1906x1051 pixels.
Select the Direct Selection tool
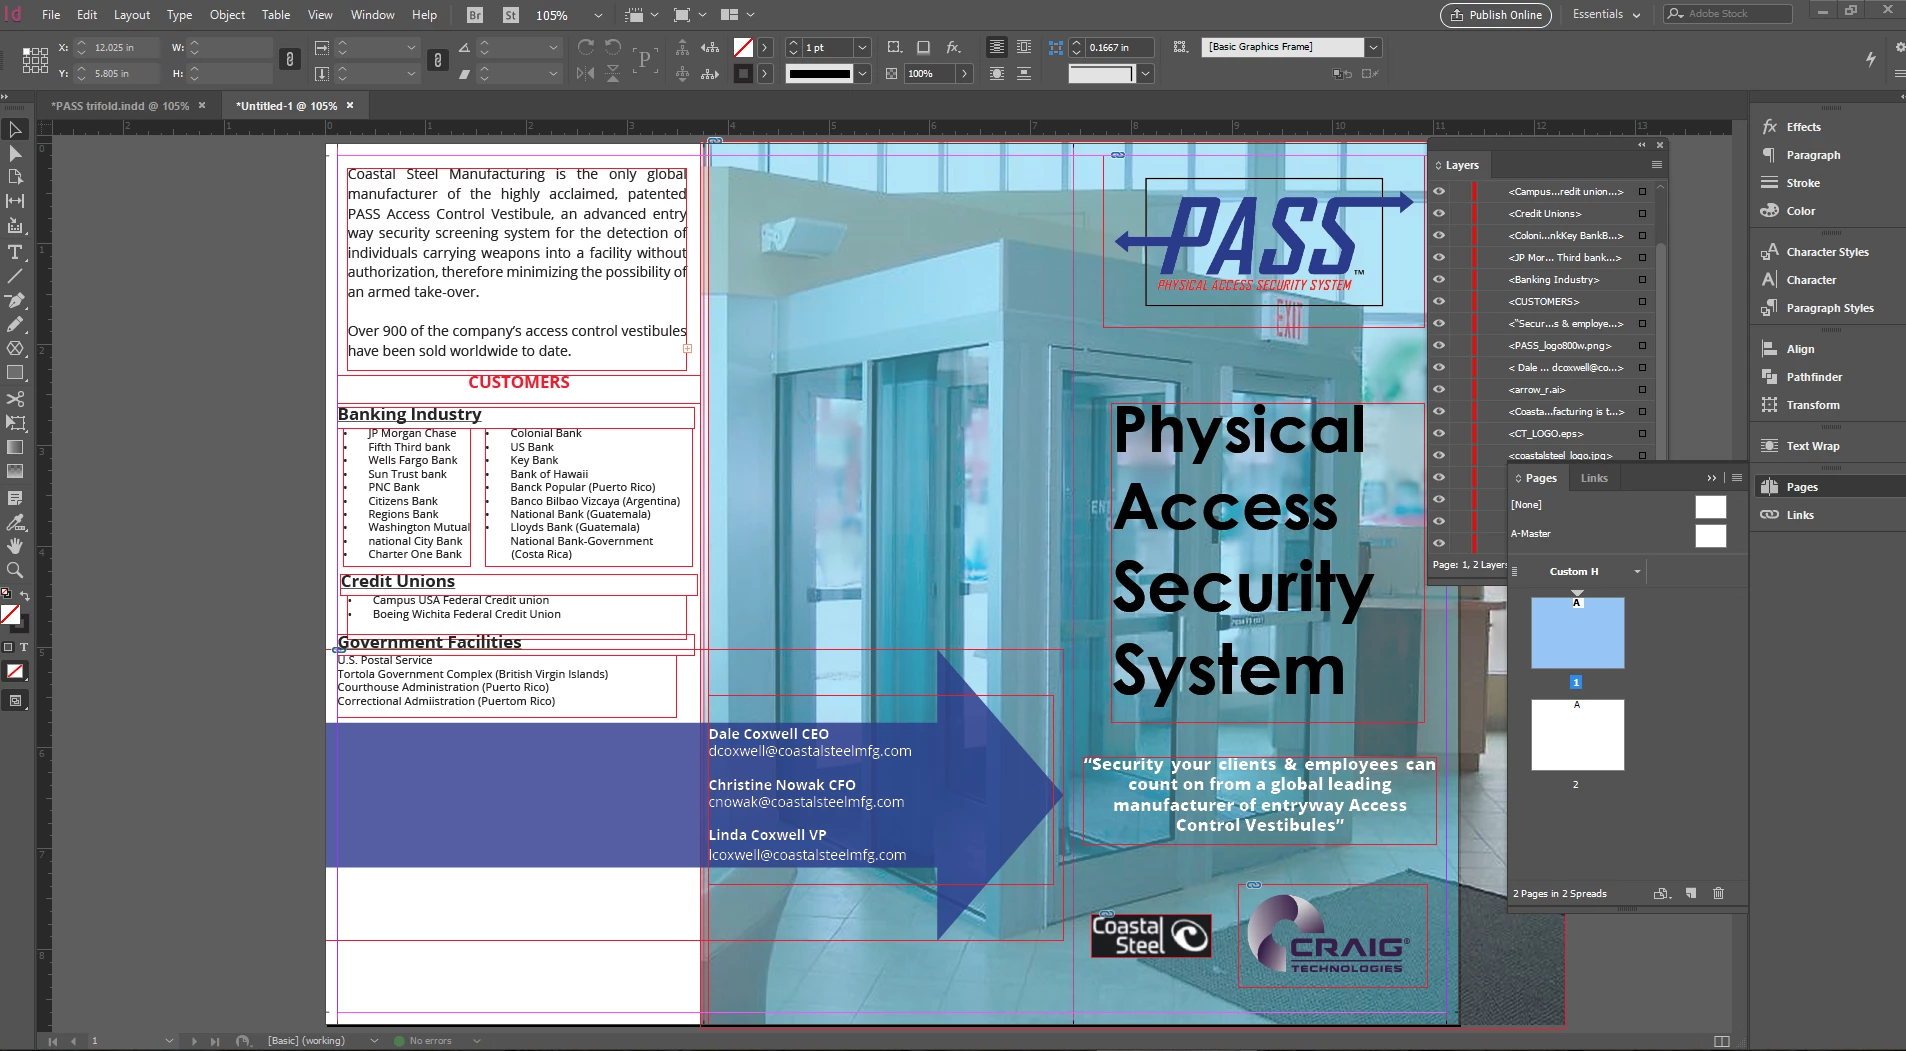tap(15, 154)
